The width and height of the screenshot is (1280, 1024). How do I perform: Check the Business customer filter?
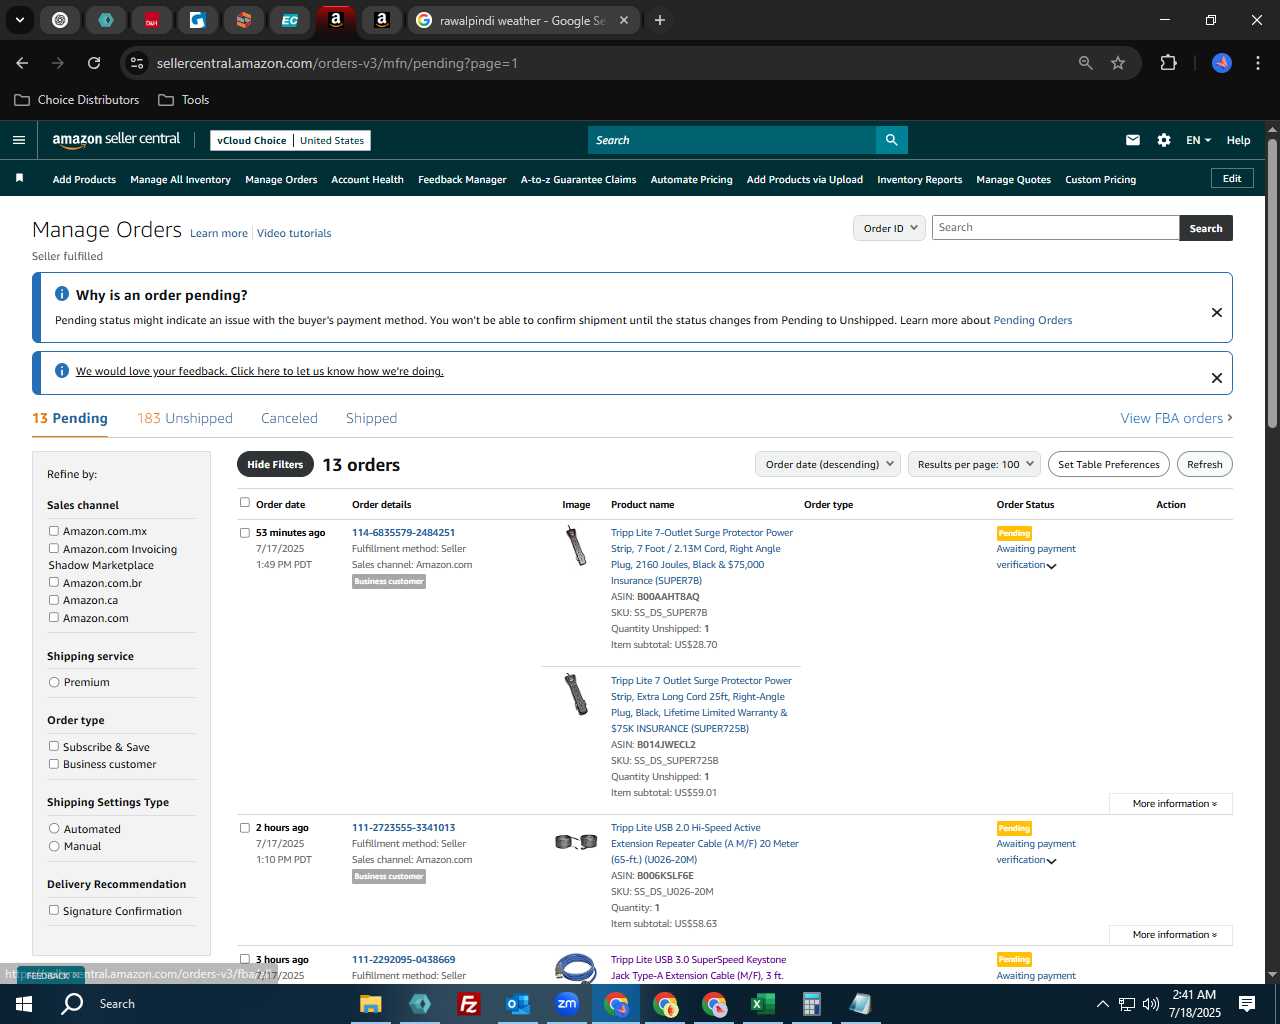coord(54,764)
